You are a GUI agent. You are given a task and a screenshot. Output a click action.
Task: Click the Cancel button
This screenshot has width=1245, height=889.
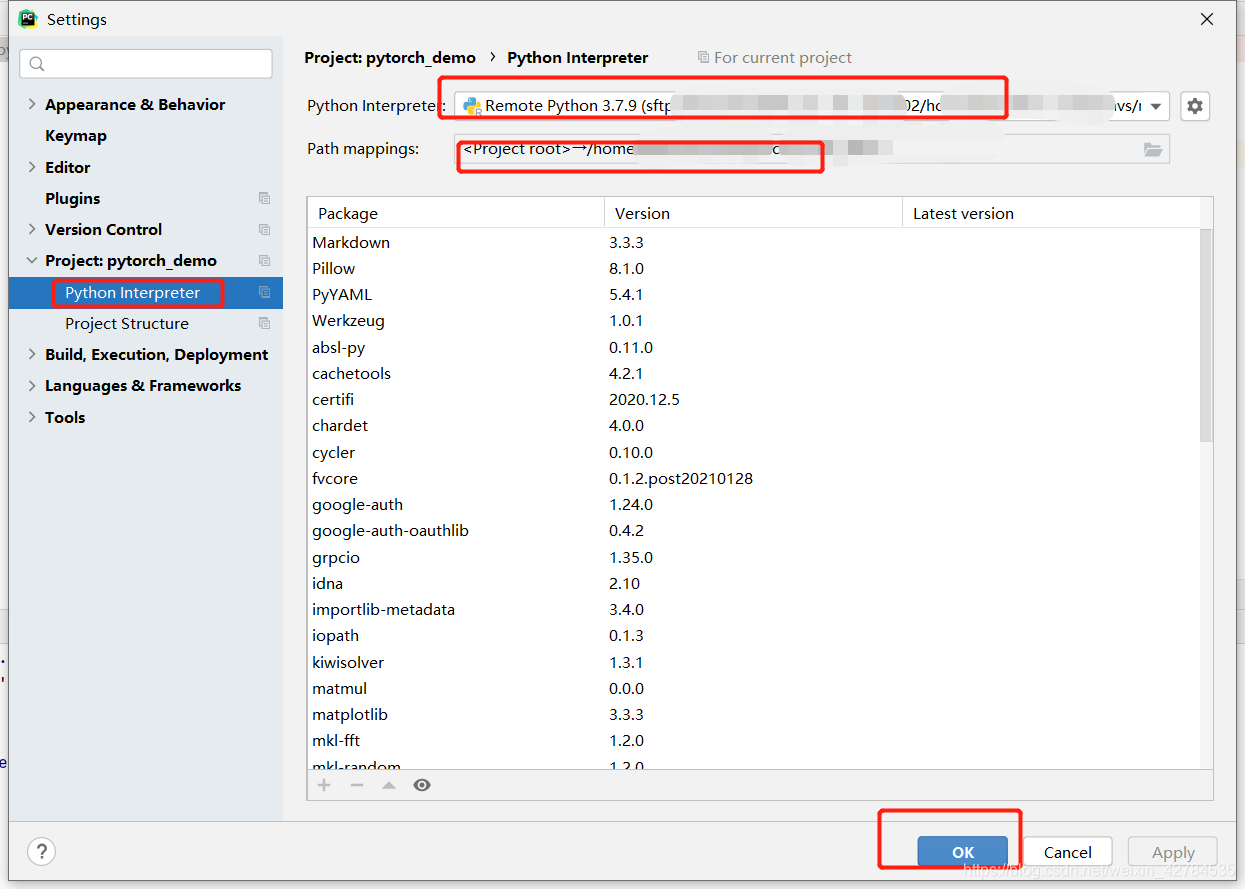coord(1068,852)
